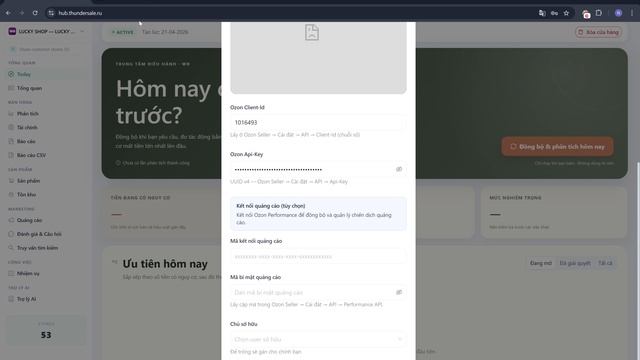The width and height of the screenshot is (640, 360).
Task: Select the Đang mở filter tab
Action: [x=540, y=263]
